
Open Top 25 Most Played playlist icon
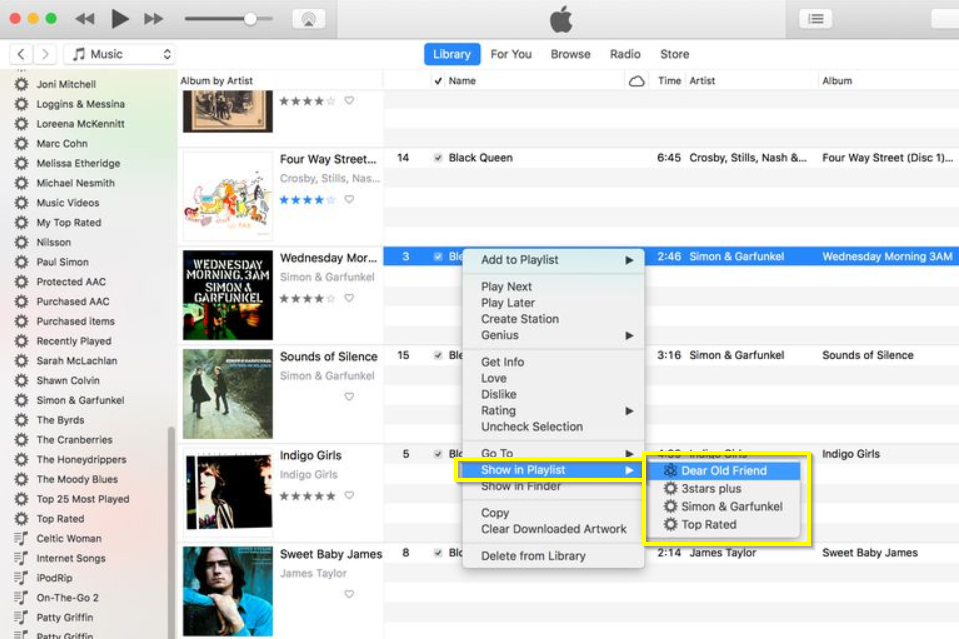21,499
